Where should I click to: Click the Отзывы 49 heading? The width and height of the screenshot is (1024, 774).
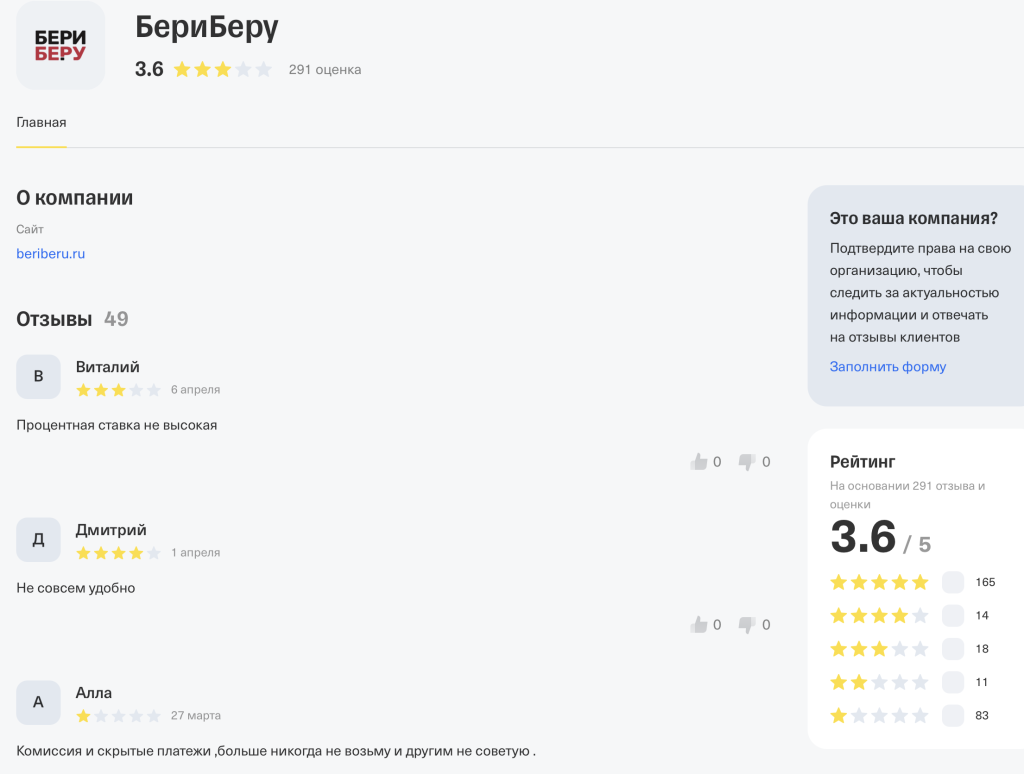tap(72, 319)
